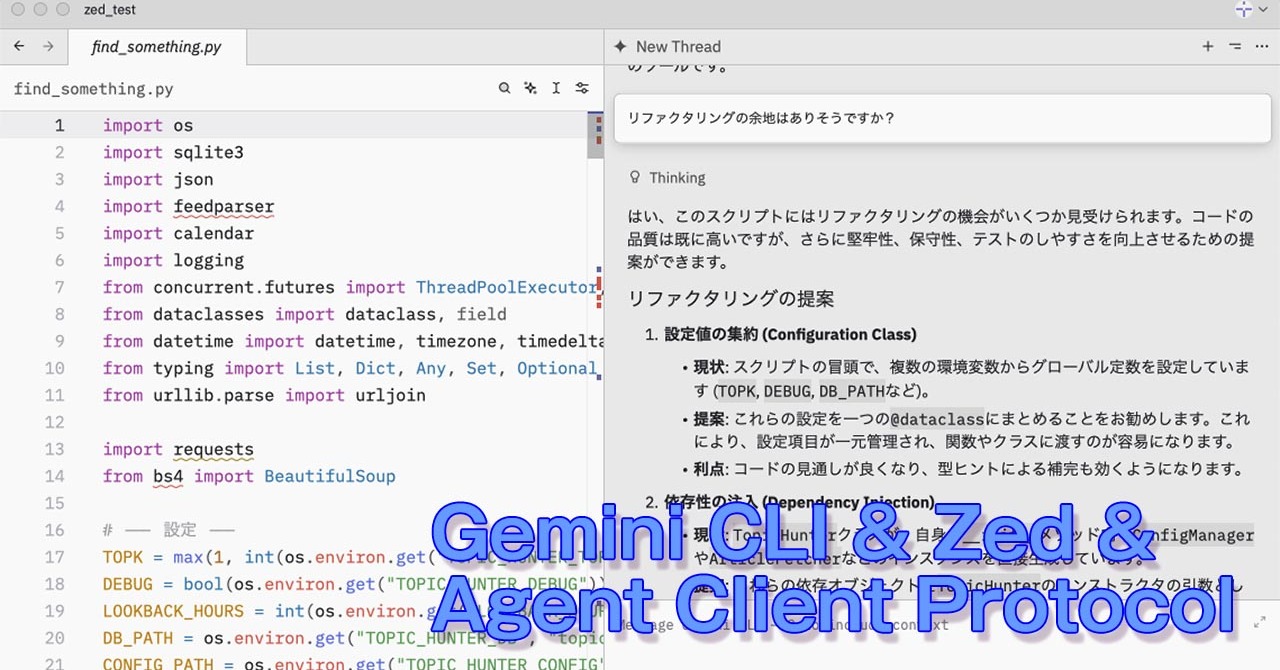This screenshot has width=1280, height=670.
Task: Switch to the find_something.py tab
Action: [x=157, y=46]
